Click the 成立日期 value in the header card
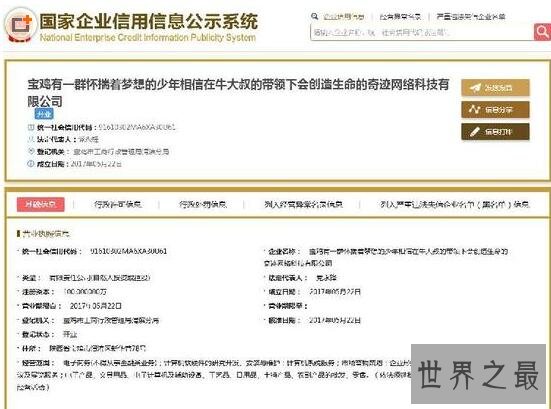Screen dimensions: 551x409 tap(97, 164)
